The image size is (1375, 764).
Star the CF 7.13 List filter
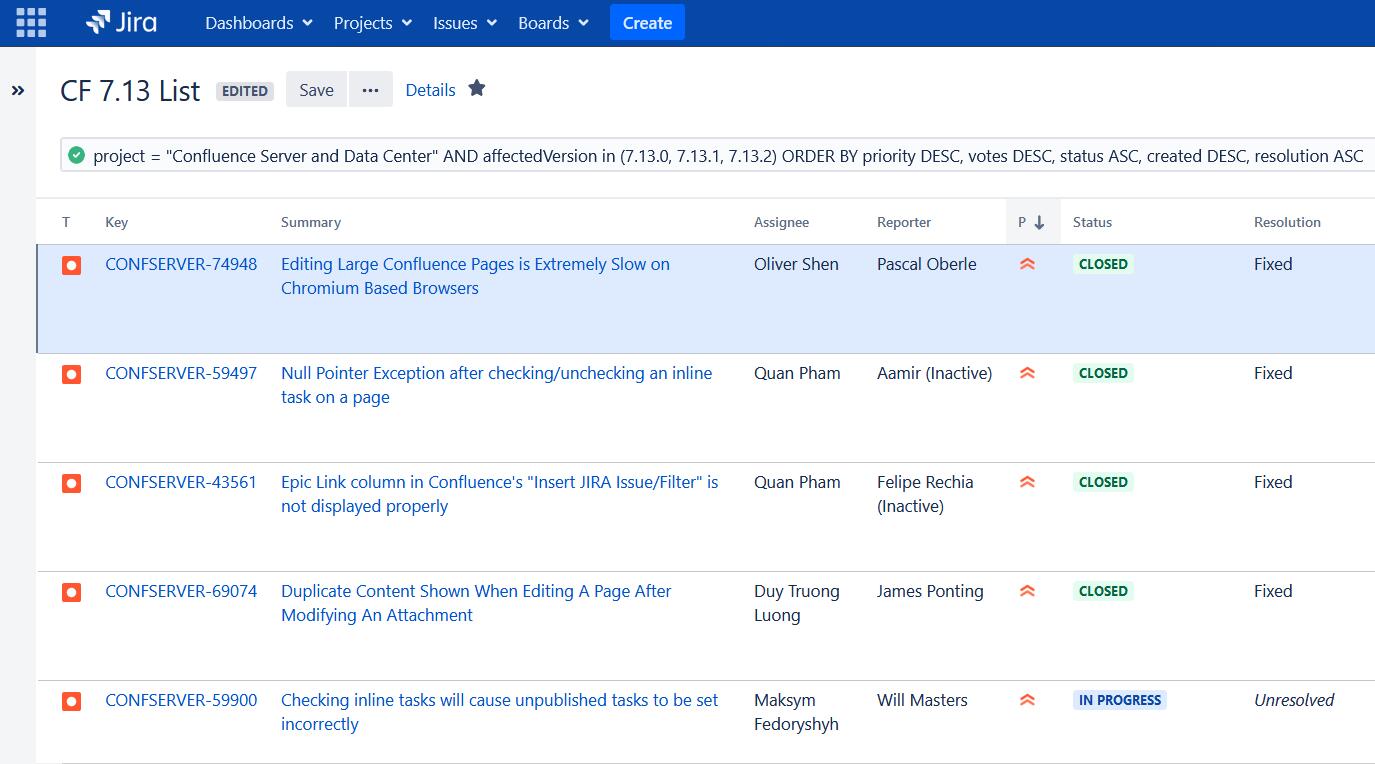(477, 88)
